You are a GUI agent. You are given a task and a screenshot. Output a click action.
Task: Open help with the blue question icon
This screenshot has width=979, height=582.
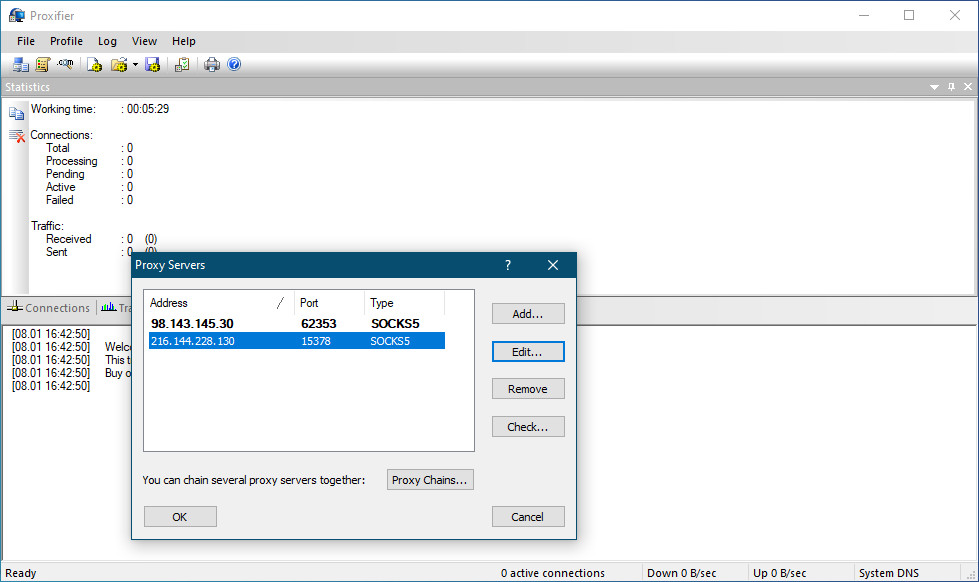click(x=234, y=64)
